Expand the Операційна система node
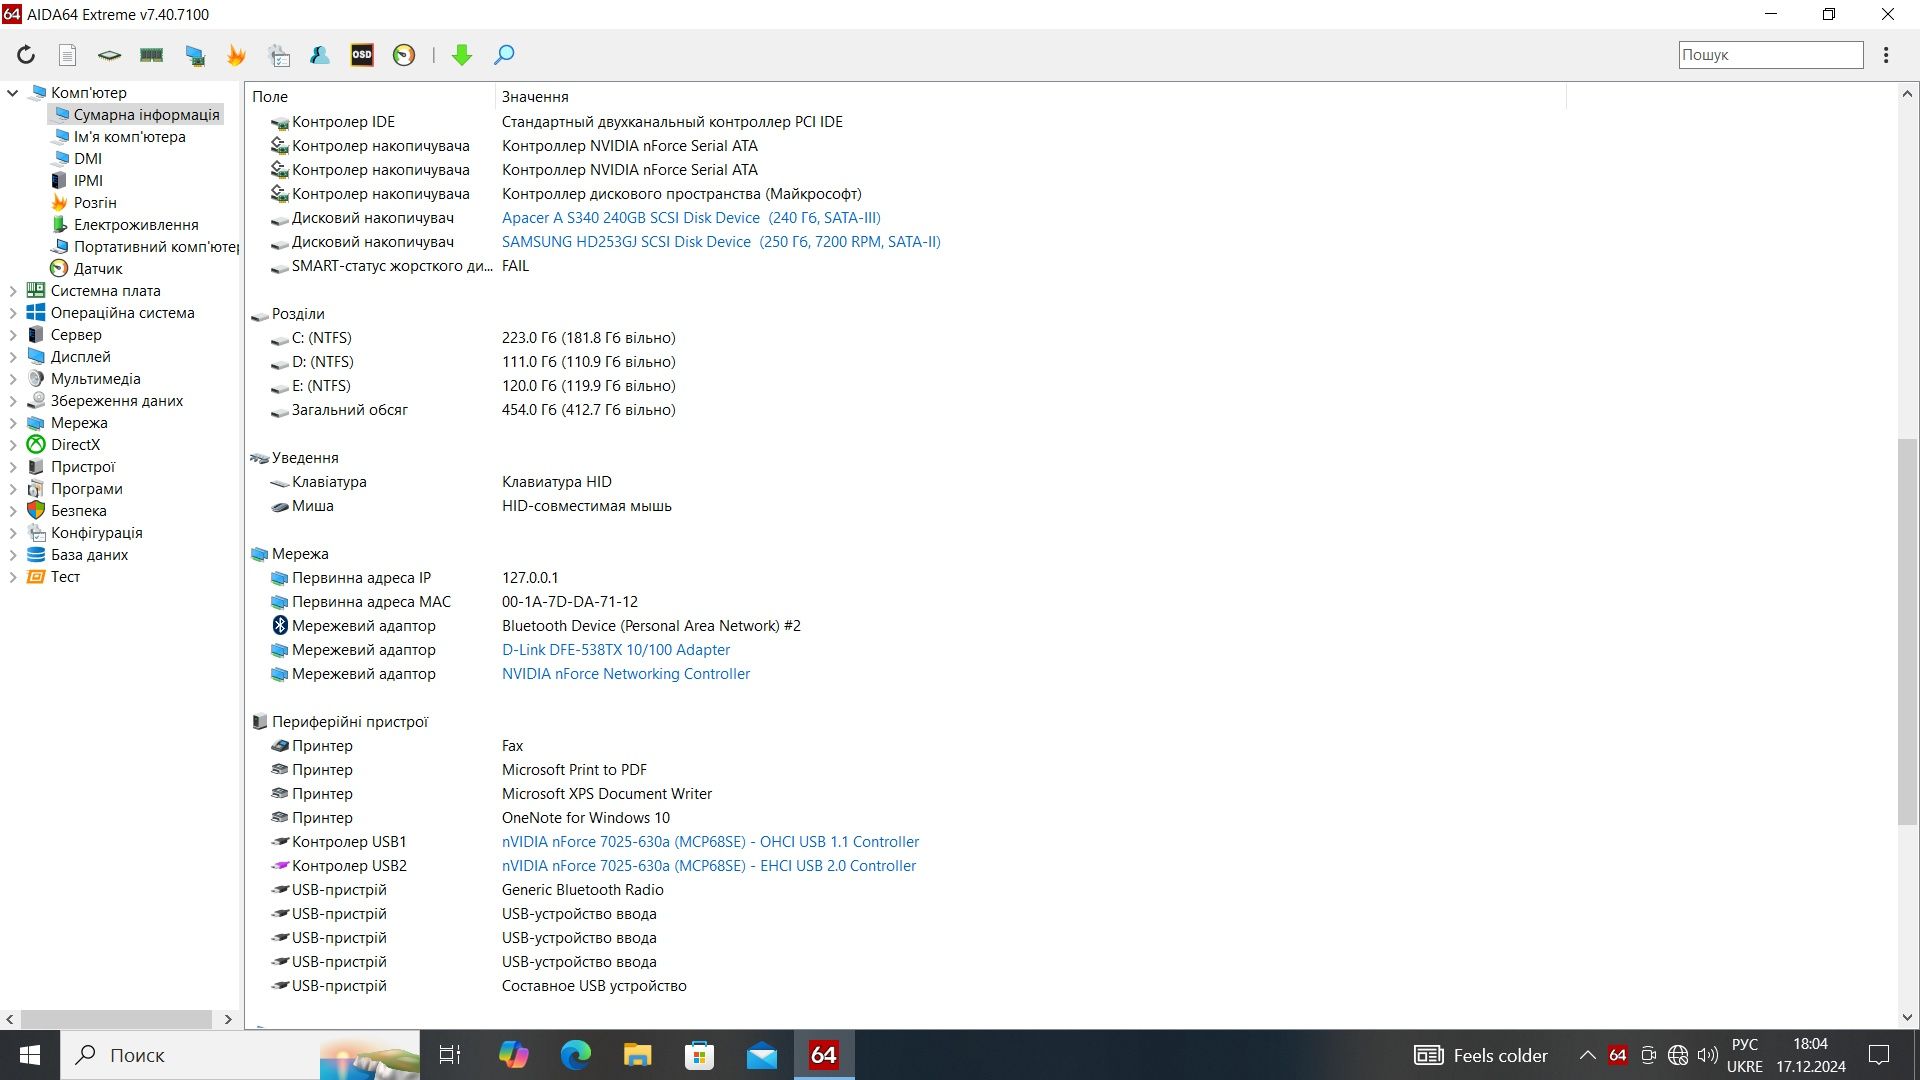This screenshot has height=1080, width=1920. [x=13, y=313]
